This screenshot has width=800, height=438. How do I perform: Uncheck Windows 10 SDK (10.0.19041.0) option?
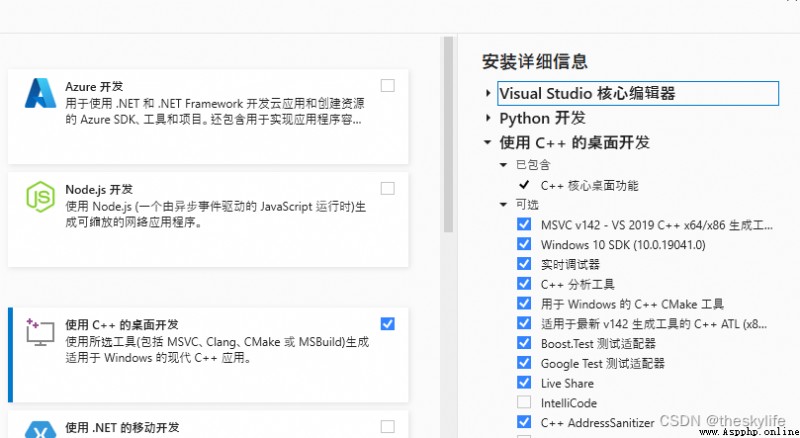point(524,244)
